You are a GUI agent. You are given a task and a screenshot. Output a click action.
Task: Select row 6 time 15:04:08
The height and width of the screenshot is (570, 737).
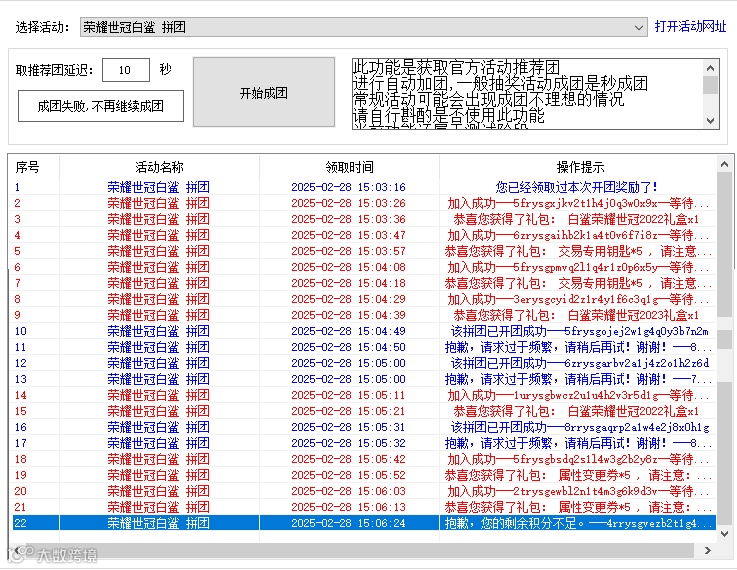pos(348,267)
